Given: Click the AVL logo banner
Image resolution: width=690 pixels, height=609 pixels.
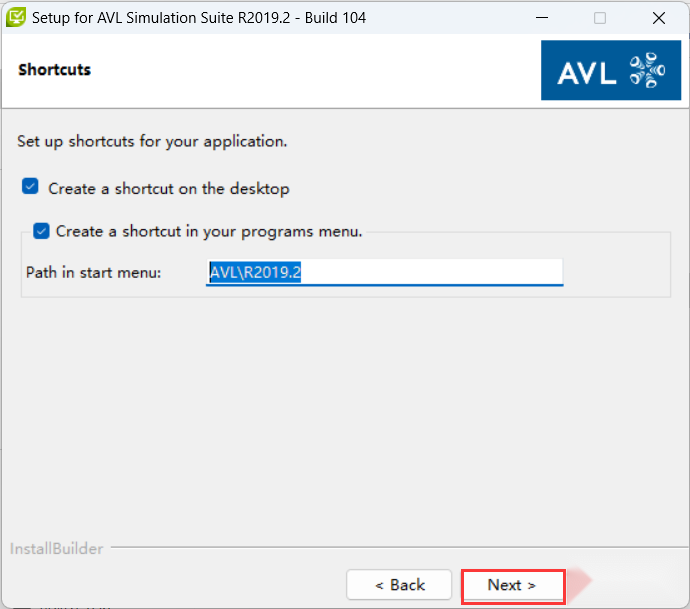Looking at the screenshot, I should pyautogui.click(x=611, y=70).
